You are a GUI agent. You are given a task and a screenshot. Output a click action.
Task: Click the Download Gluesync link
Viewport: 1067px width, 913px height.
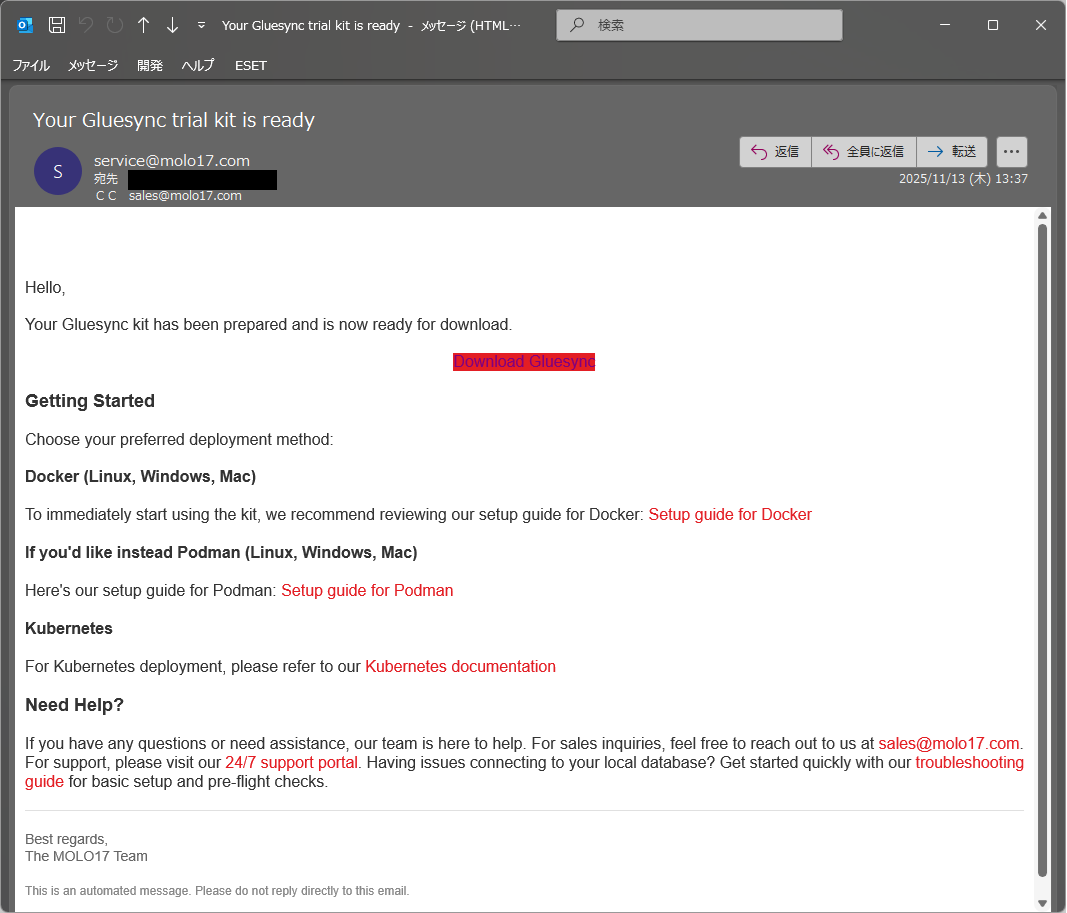coord(524,362)
